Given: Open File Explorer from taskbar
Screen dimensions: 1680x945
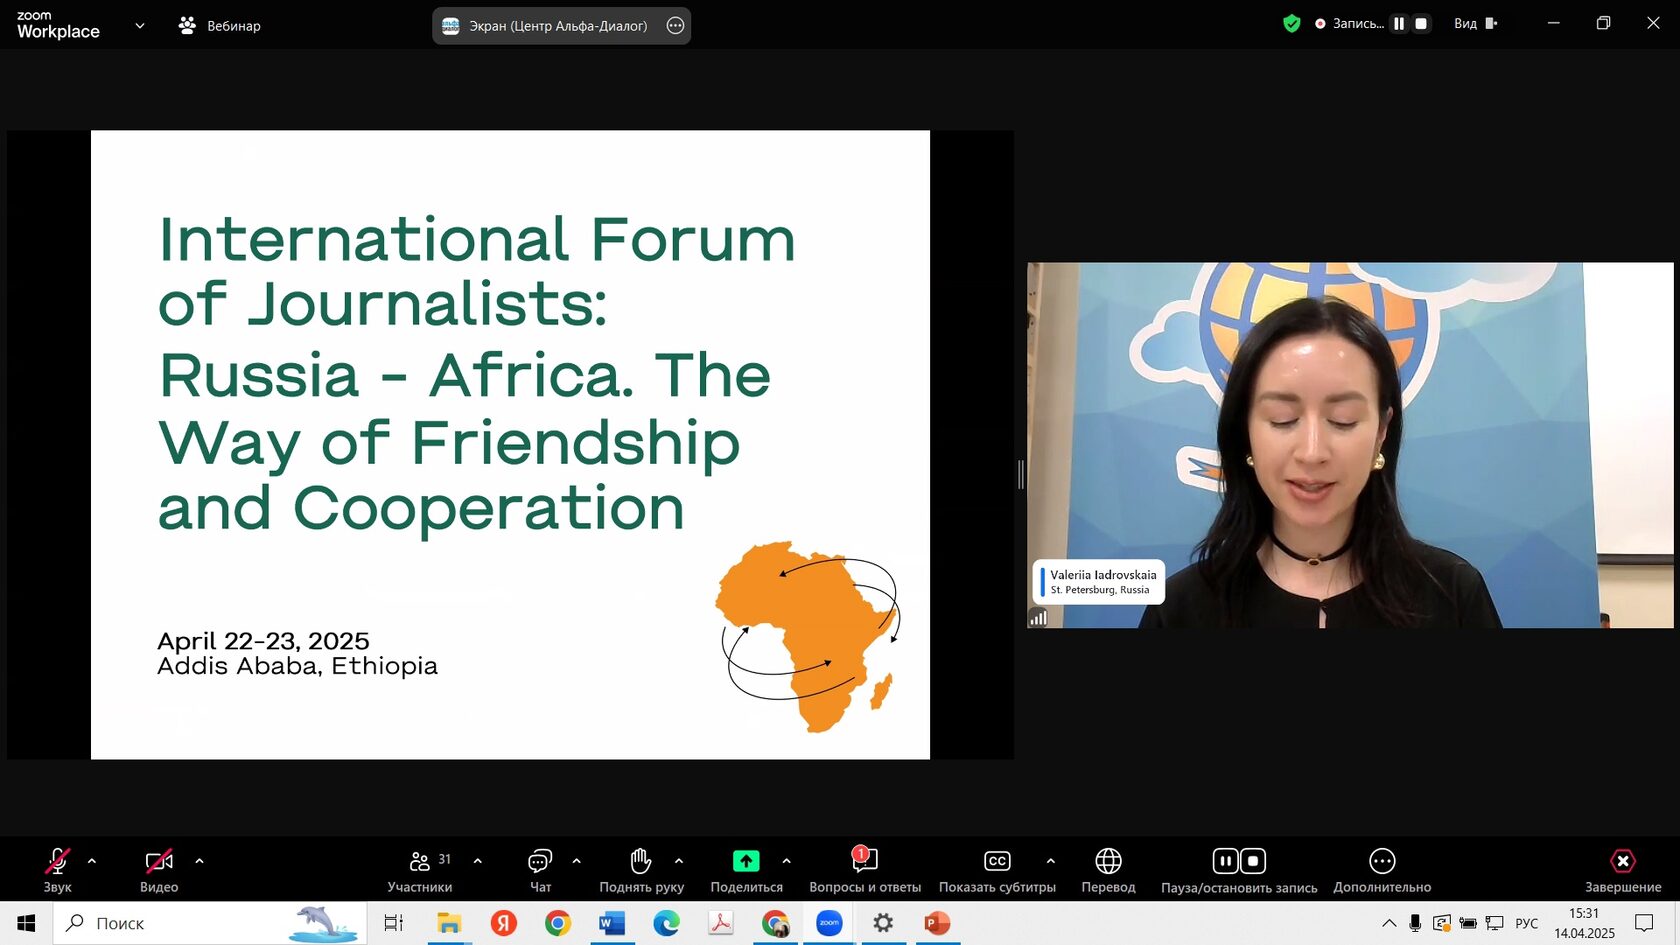Looking at the screenshot, I should click(x=449, y=923).
